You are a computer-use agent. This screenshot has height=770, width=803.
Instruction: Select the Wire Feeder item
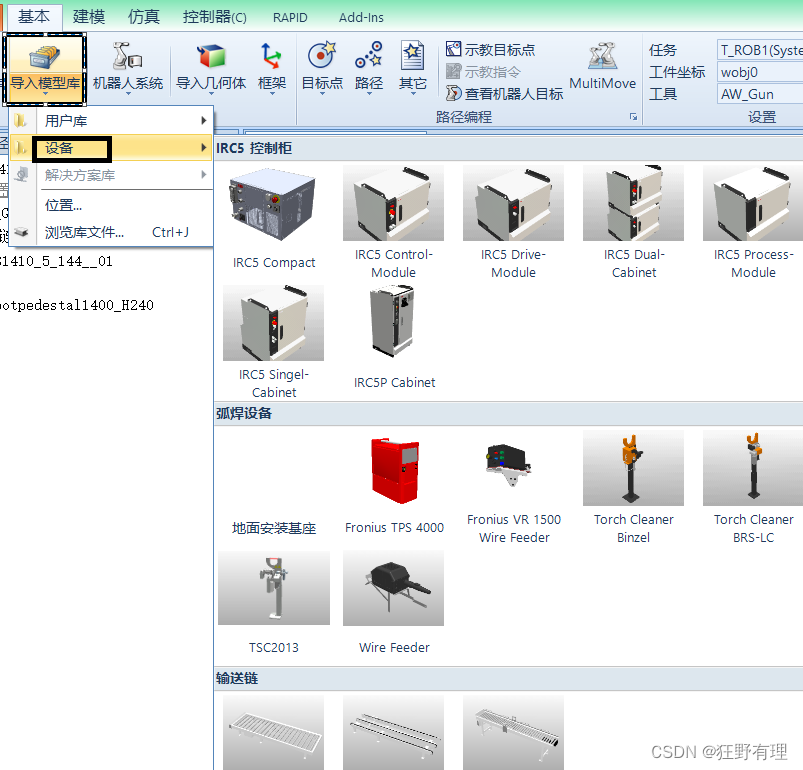click(x=393, y=603)
